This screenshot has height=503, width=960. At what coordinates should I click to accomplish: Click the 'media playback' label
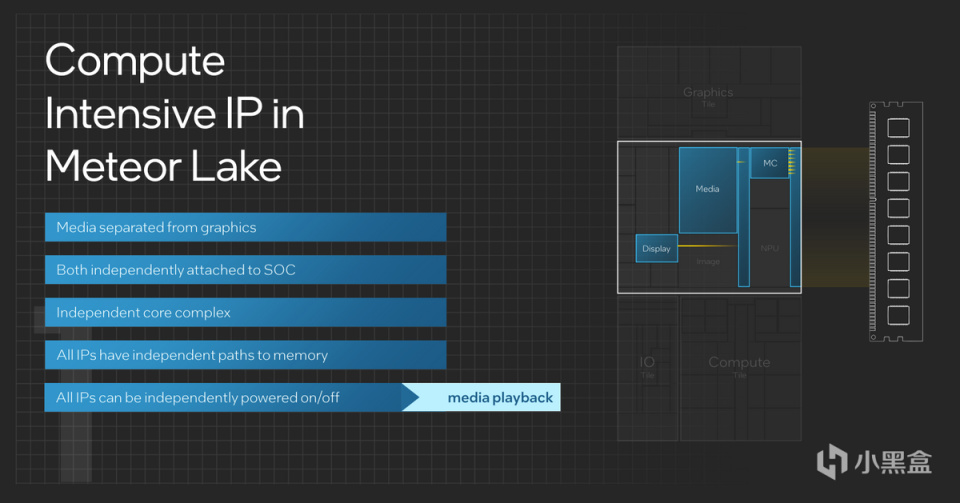point(500,398)
